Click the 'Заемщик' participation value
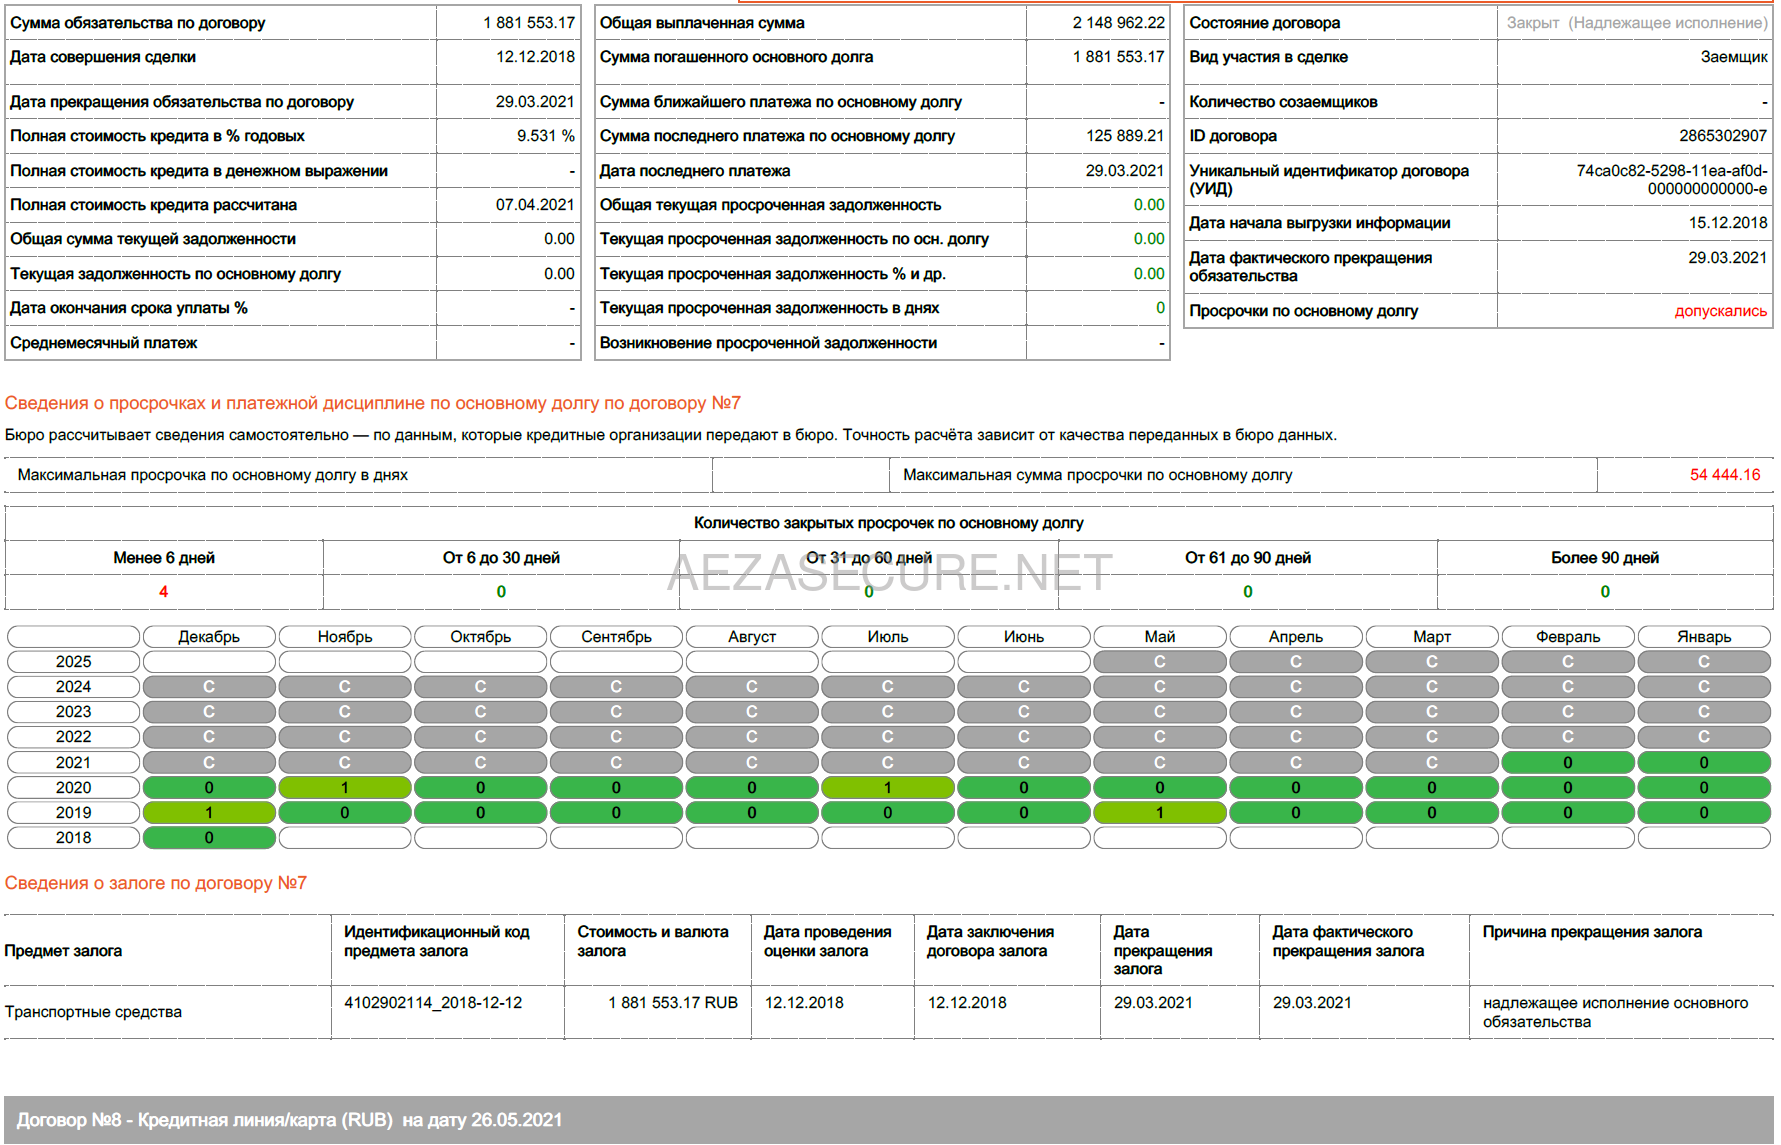This screenshot has width=1781, height=1145. [1734, 57]
